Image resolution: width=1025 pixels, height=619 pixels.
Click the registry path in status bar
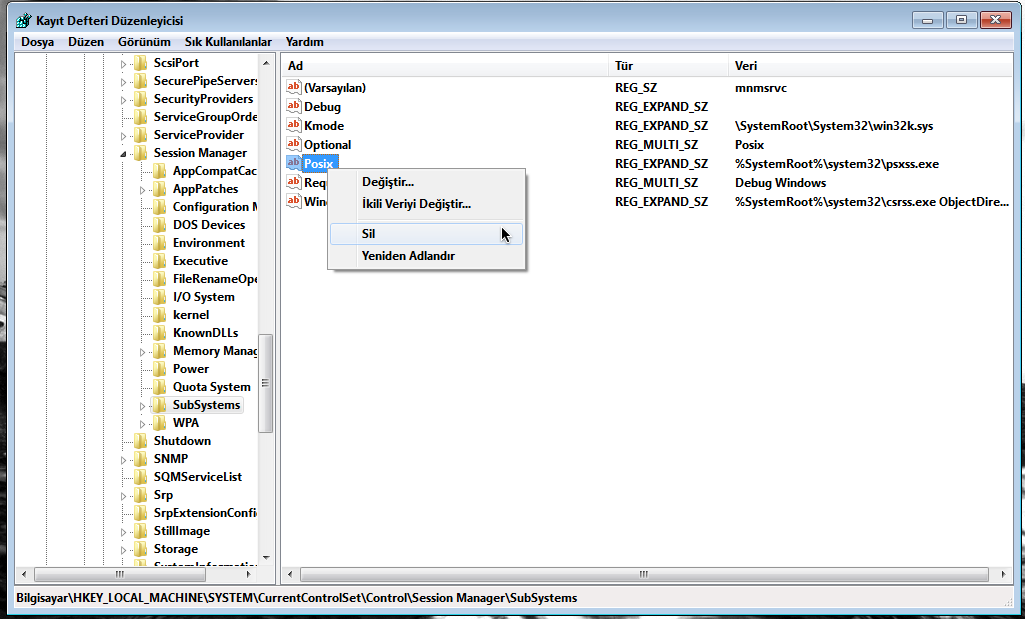[297, 597]
